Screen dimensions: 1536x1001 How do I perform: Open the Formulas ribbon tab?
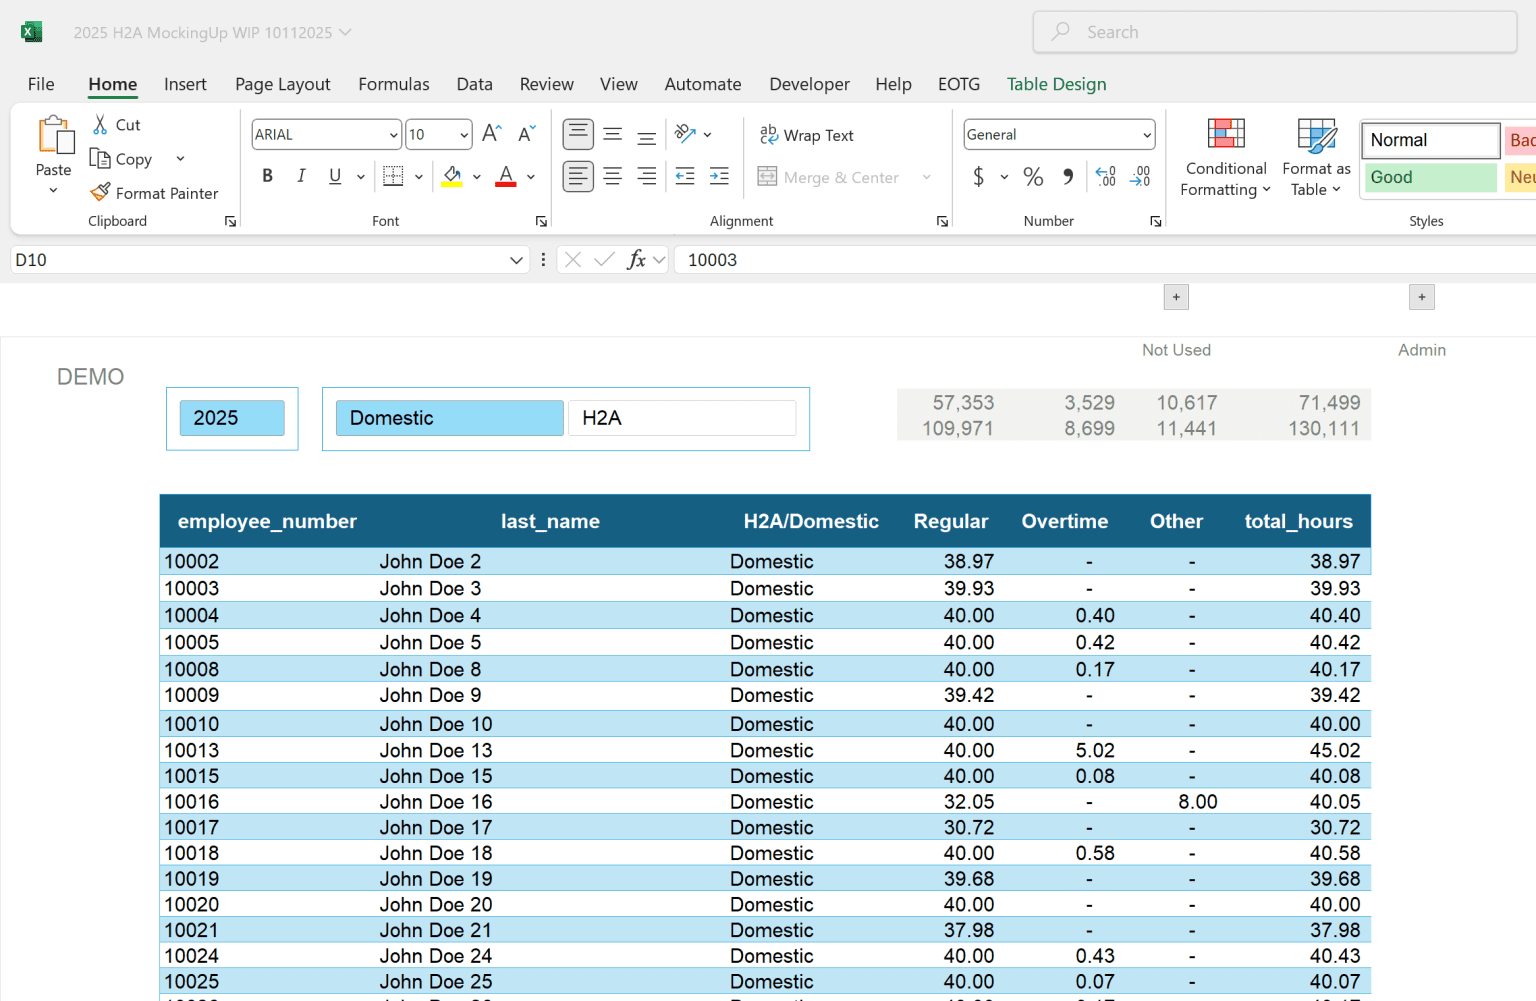tap(393, 84)
